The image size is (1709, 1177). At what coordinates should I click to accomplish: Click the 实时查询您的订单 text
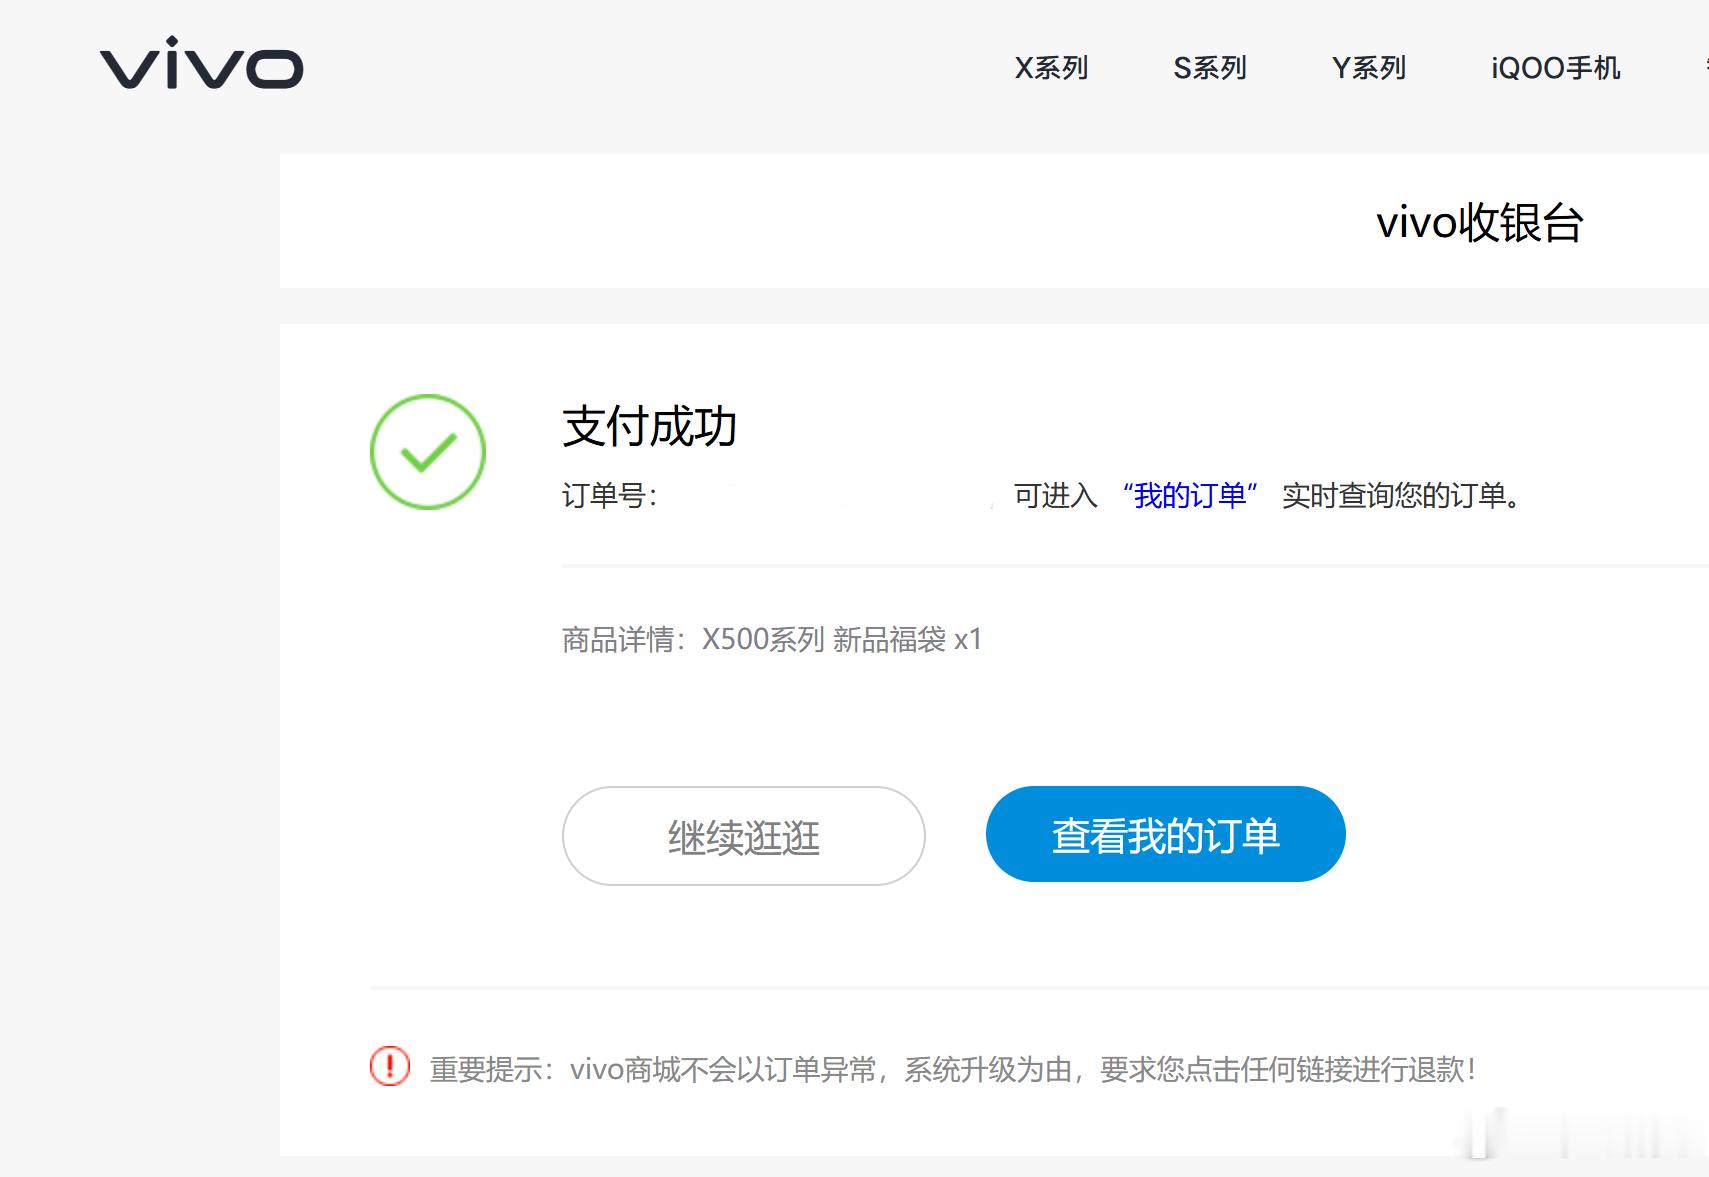pos(1401,495)
